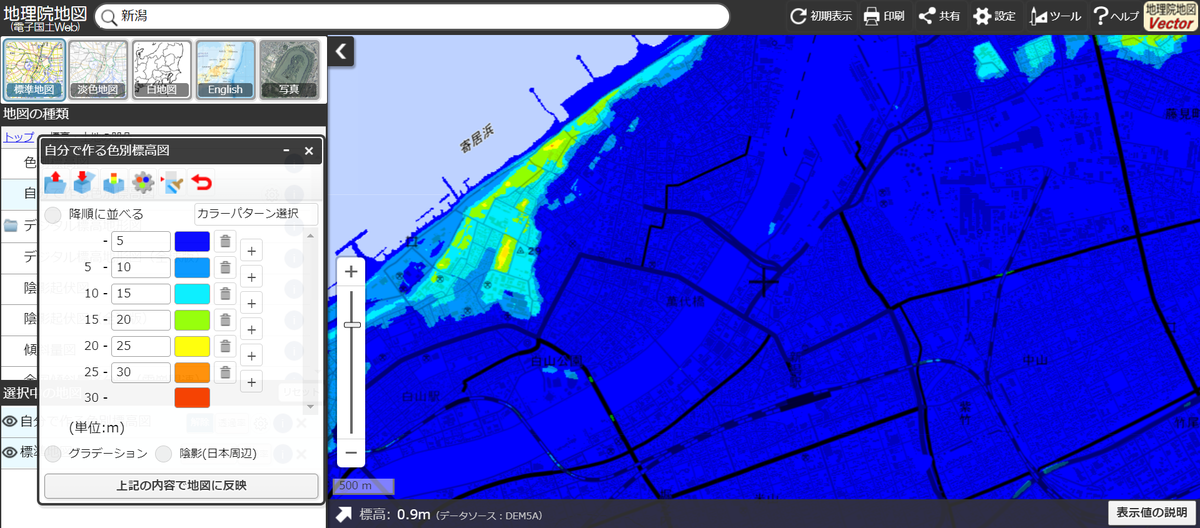Viewport: 1200px width, 528px height.
Task: Click the load-from-file upload icon in dialog
Action: point(55,182)
